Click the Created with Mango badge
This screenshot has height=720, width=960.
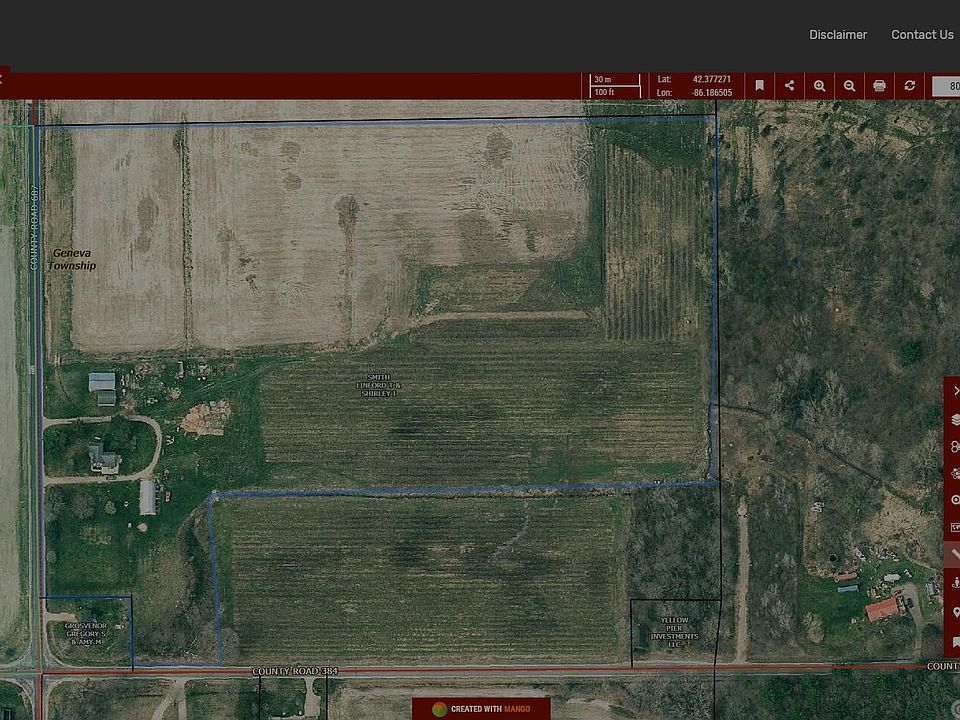481,709
